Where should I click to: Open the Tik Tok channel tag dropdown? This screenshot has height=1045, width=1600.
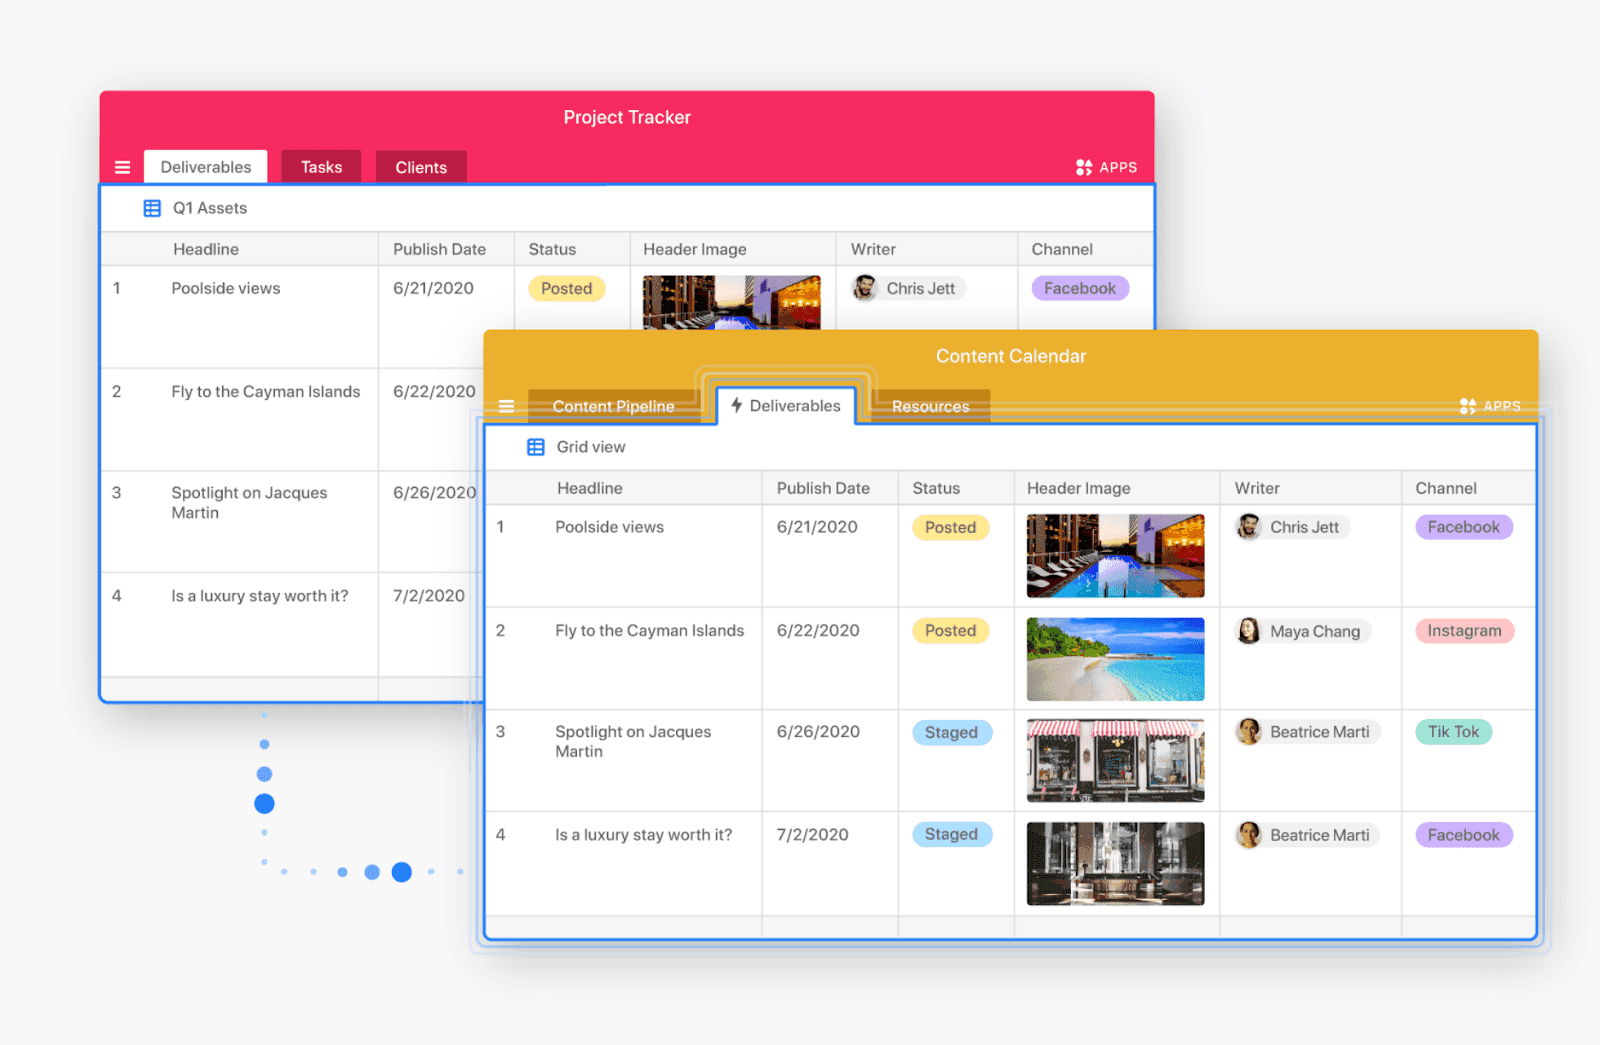[x=1453, y=731]
